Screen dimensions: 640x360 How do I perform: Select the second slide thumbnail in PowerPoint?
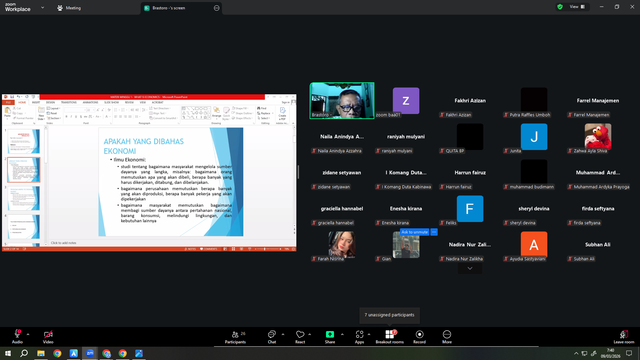[24, 170]
